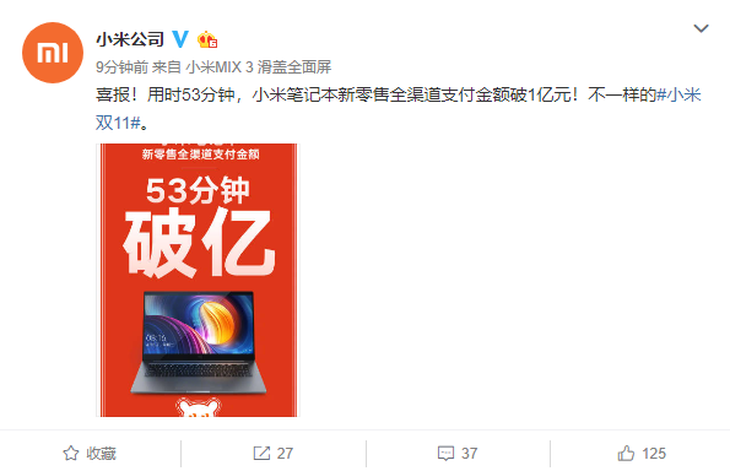Expand the post options chevron menu
The height and width of the screenshot is (471, 730).
pos(701,28)
